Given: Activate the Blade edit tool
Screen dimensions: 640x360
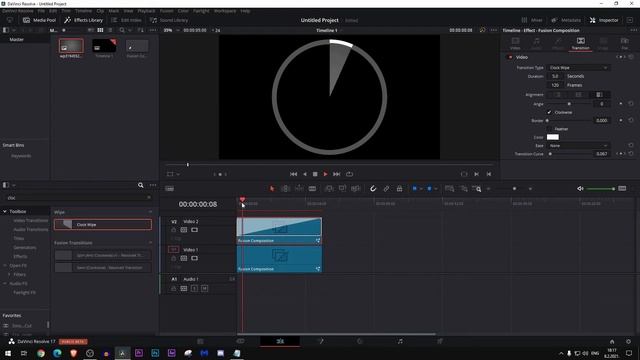Looking at the screenshot, I should coord(312,188).
